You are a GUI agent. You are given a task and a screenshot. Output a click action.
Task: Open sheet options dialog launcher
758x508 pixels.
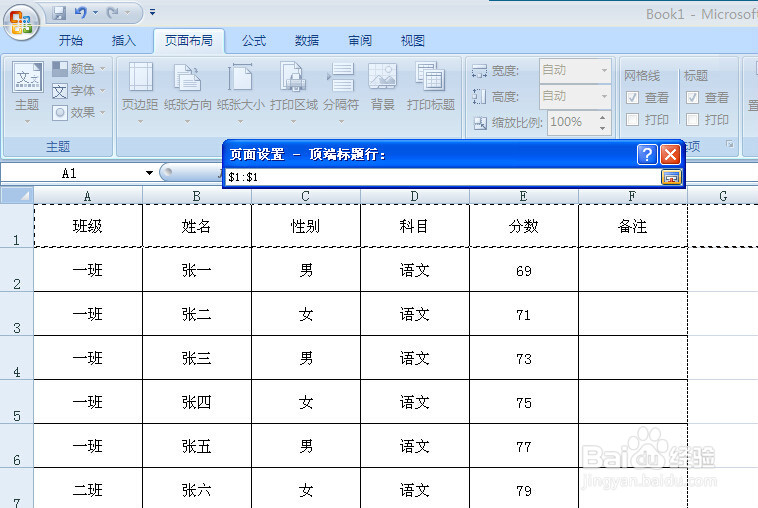729,144
